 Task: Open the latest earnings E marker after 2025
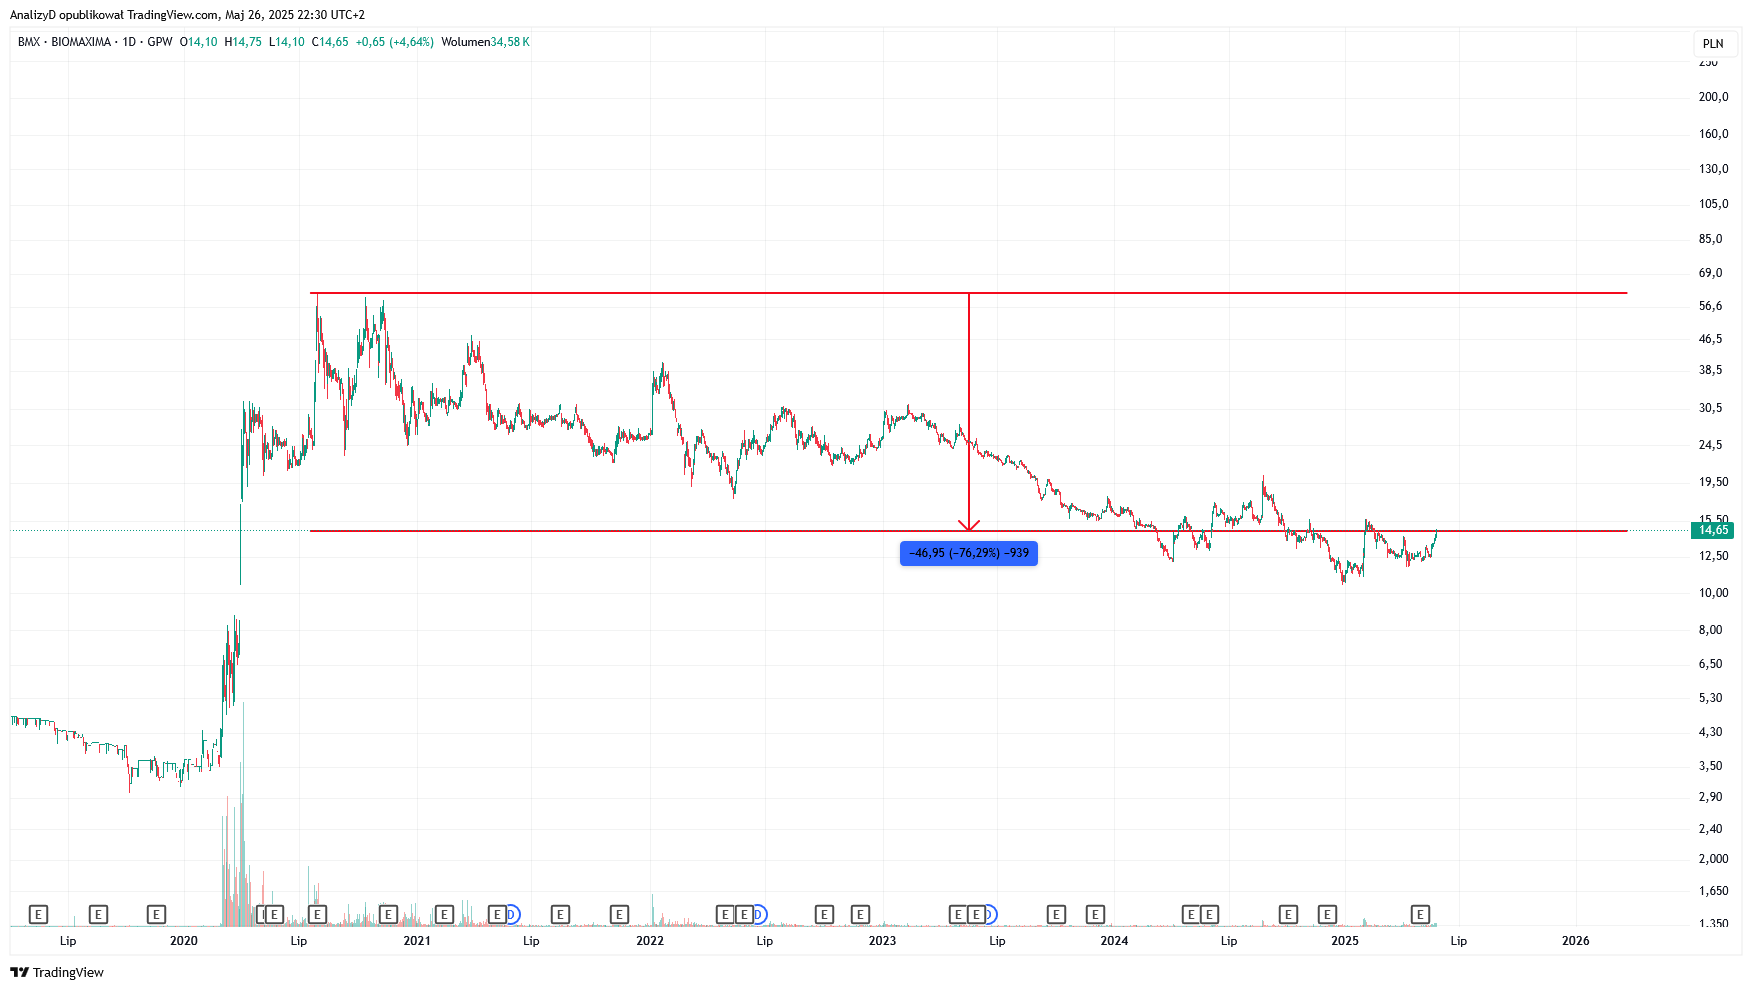(x=1420, y=914)
